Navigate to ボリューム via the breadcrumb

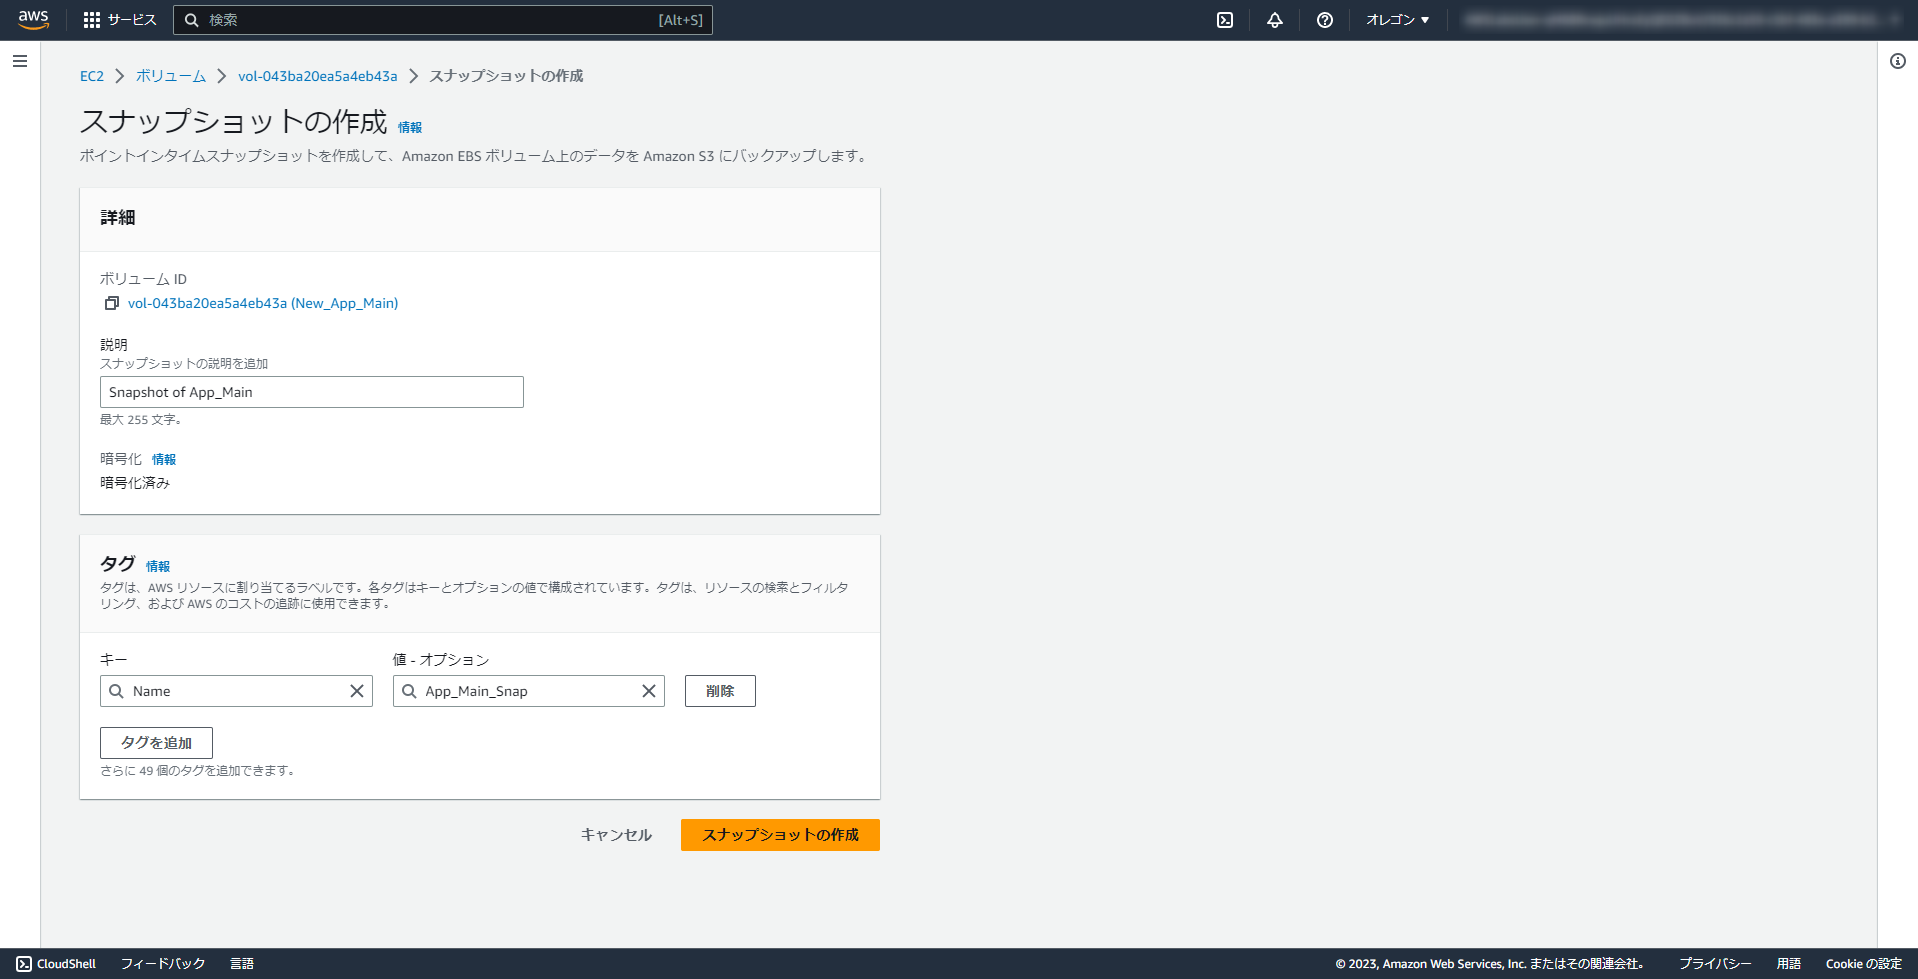pyautogui.click(x=170, y=75)
